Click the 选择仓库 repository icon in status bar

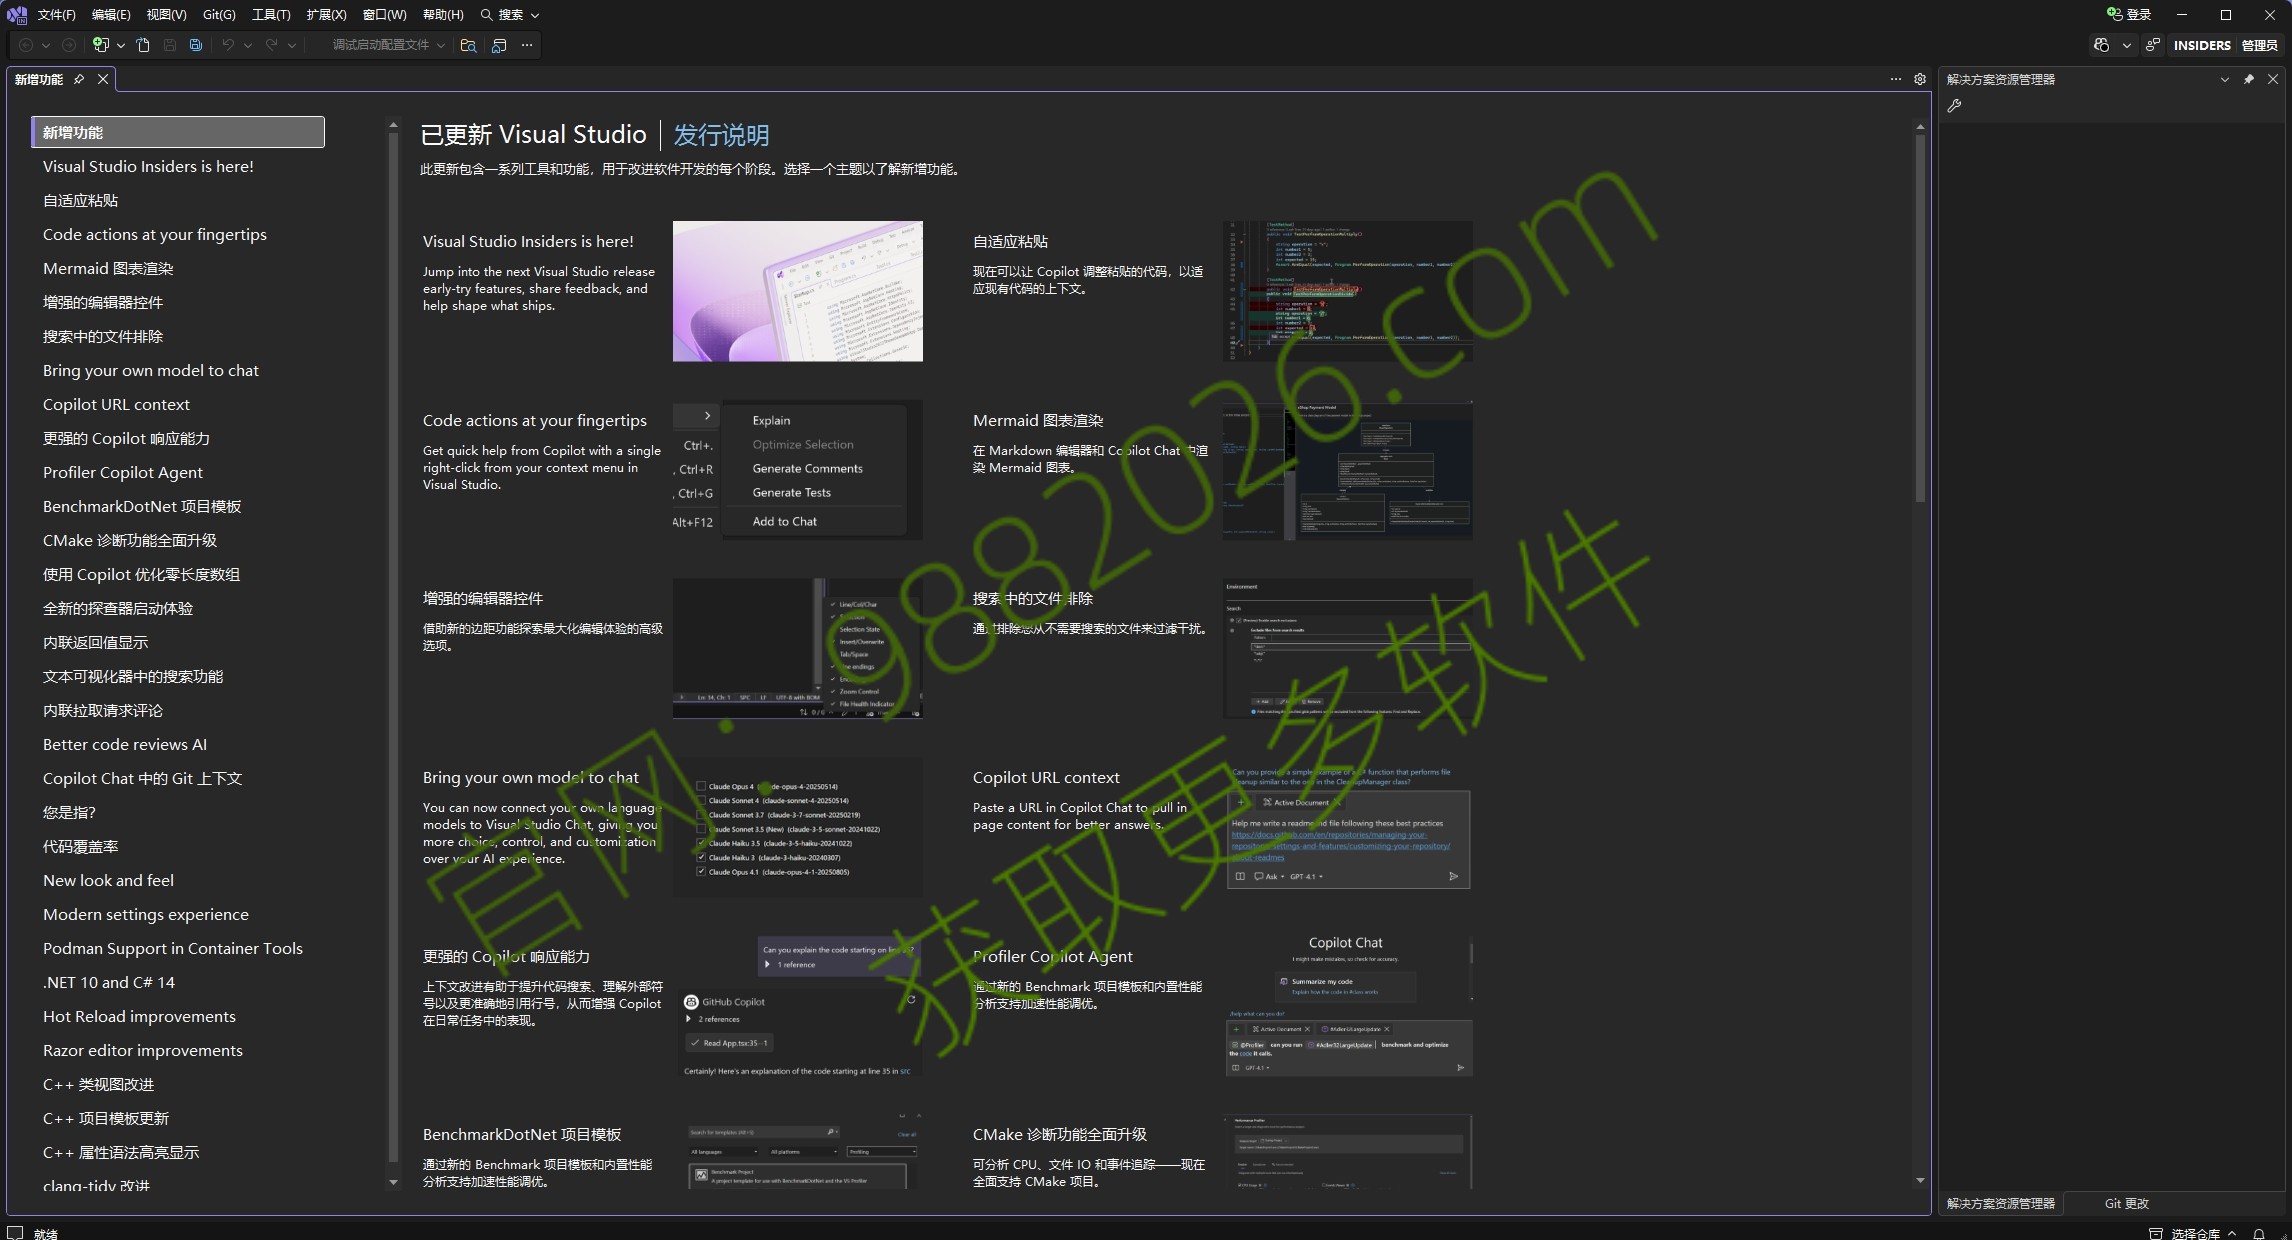[x=2155, y=1233]
